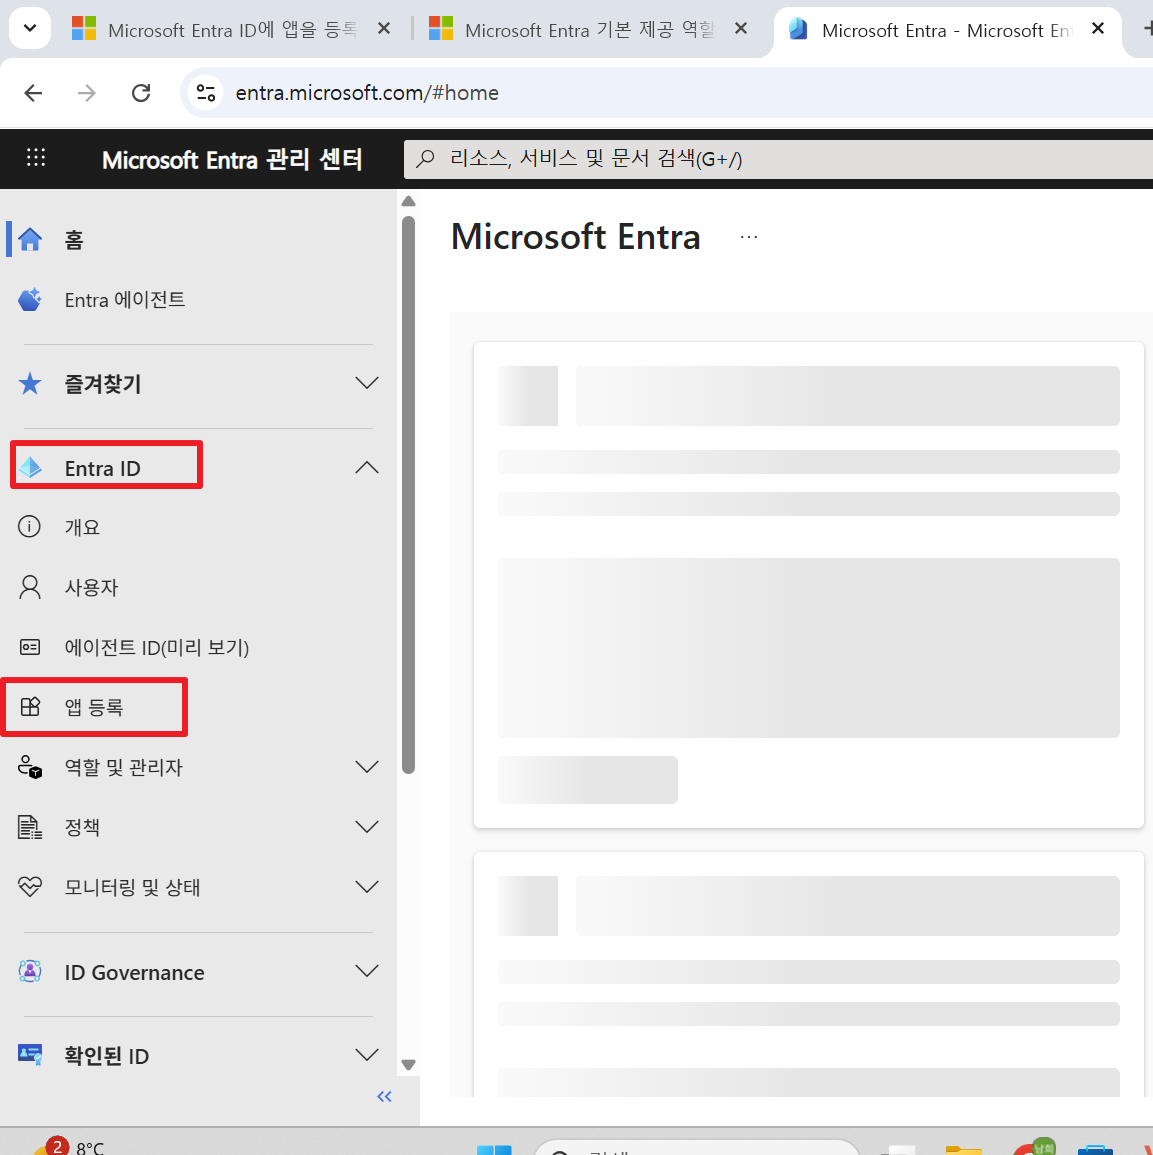Switch to 'Microsoft Entra ID에 앱을 등록' tab
The height and width of the screenshot is (1155, 1153).
click(x=232, y=30)
